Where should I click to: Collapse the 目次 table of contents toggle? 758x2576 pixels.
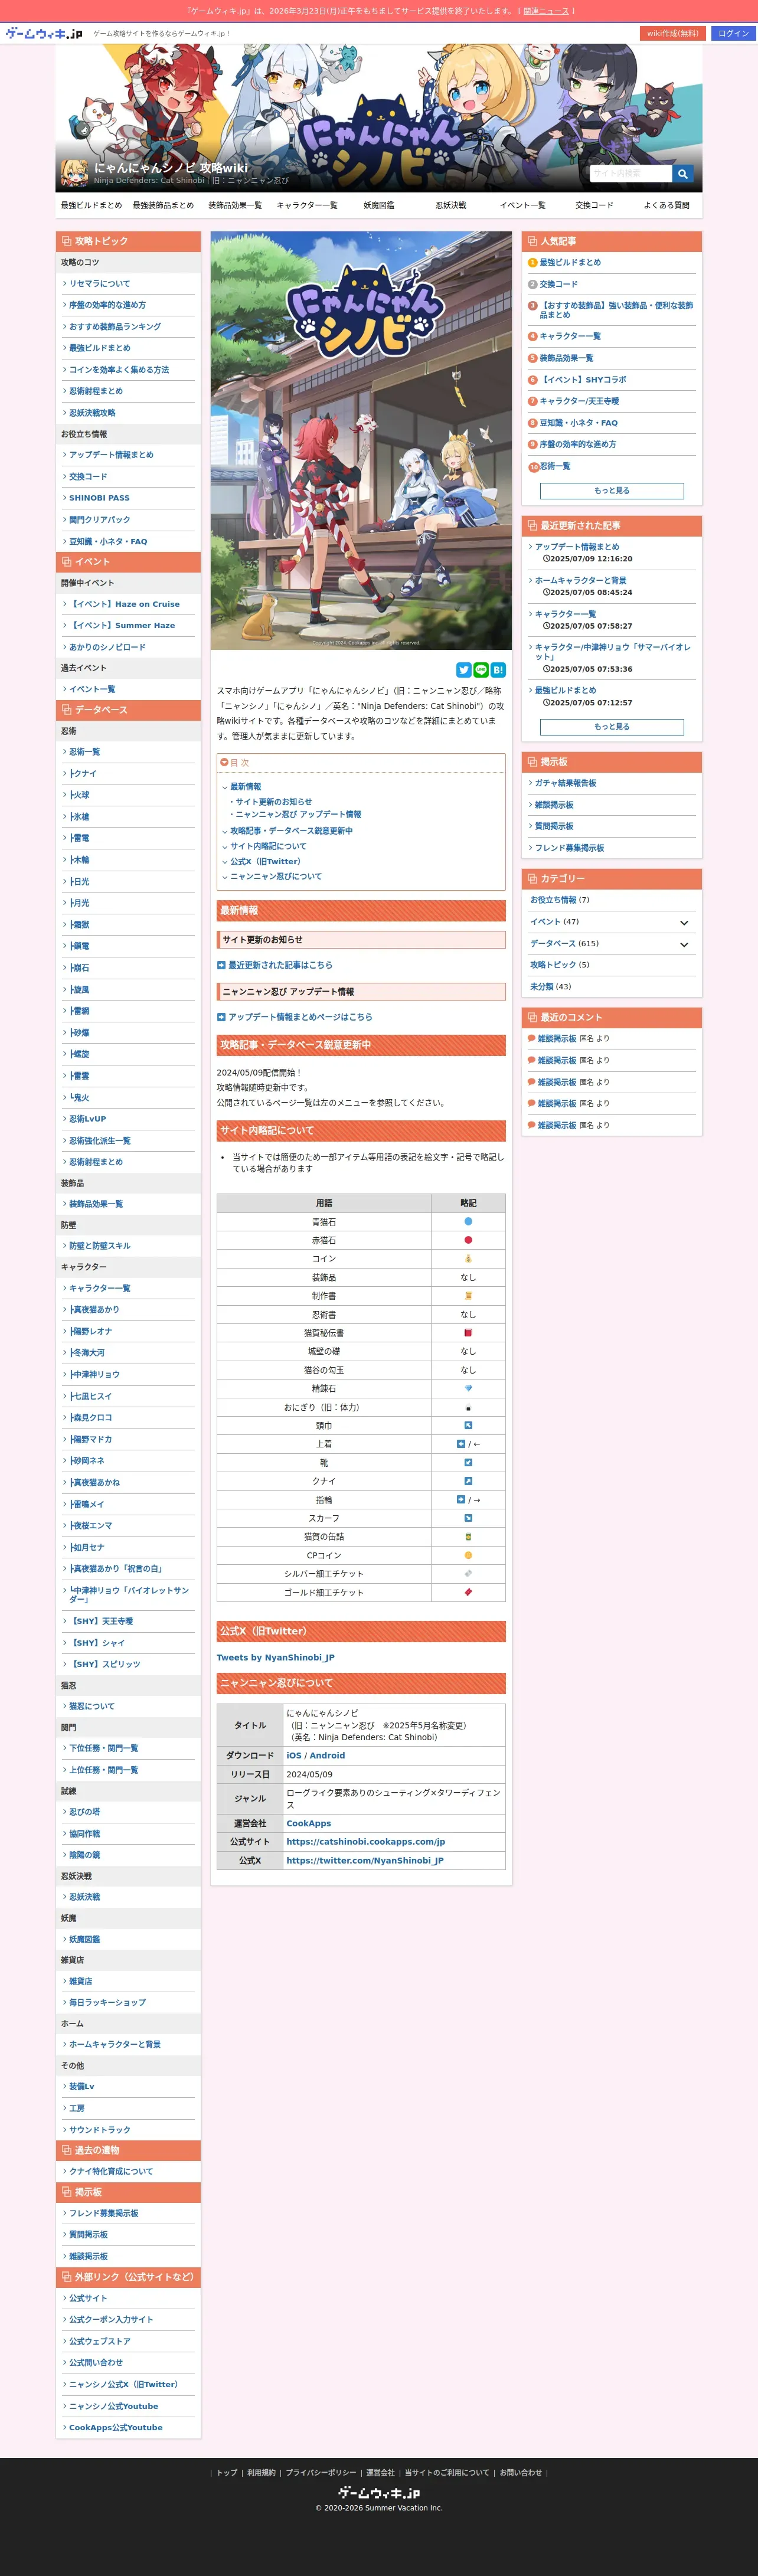pos(224,762)
